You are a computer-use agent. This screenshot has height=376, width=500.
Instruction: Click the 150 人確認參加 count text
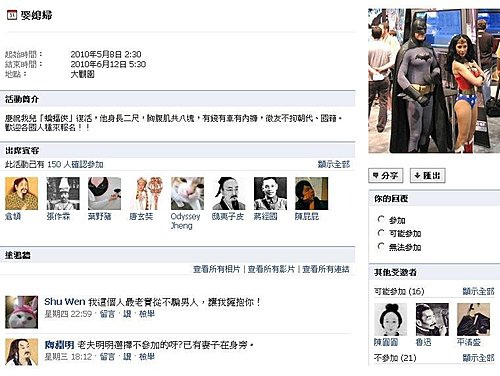pyautogui.click(x=75, y=164)
